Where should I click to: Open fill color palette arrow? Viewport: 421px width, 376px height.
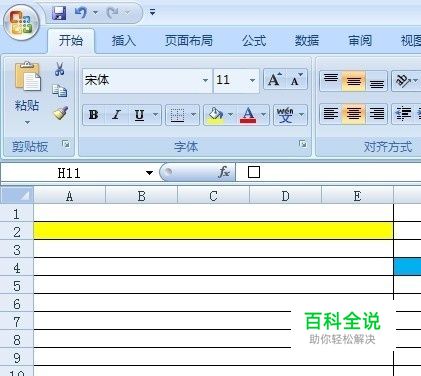pos(231,115)
